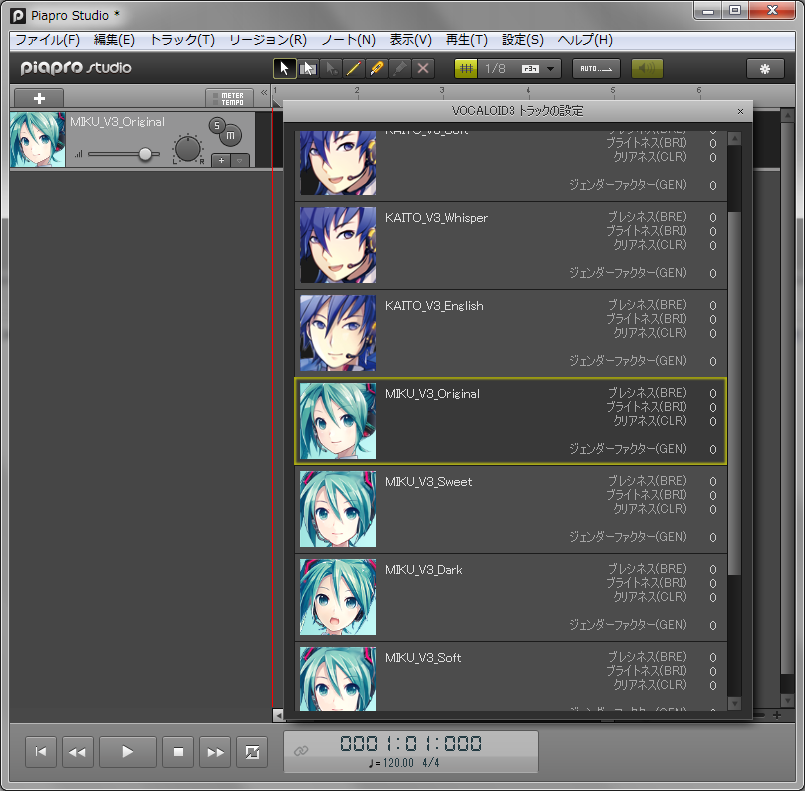Click the voice list scroll-up arrow
The image size is (805, 791).
coord(735,139)
